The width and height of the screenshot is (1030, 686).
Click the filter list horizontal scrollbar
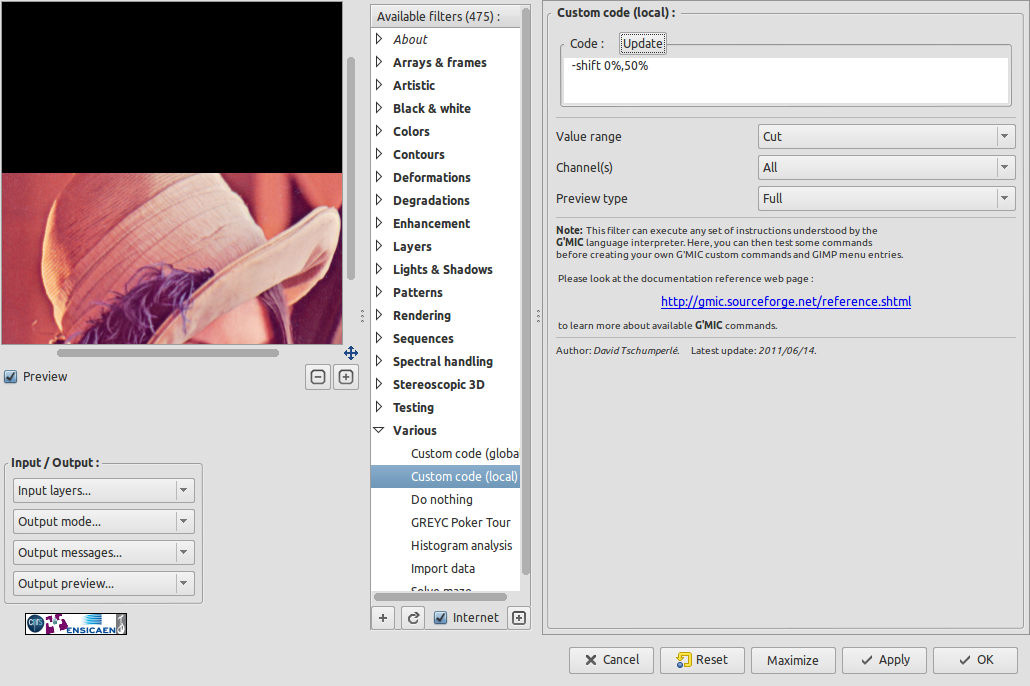pos(440,597)
